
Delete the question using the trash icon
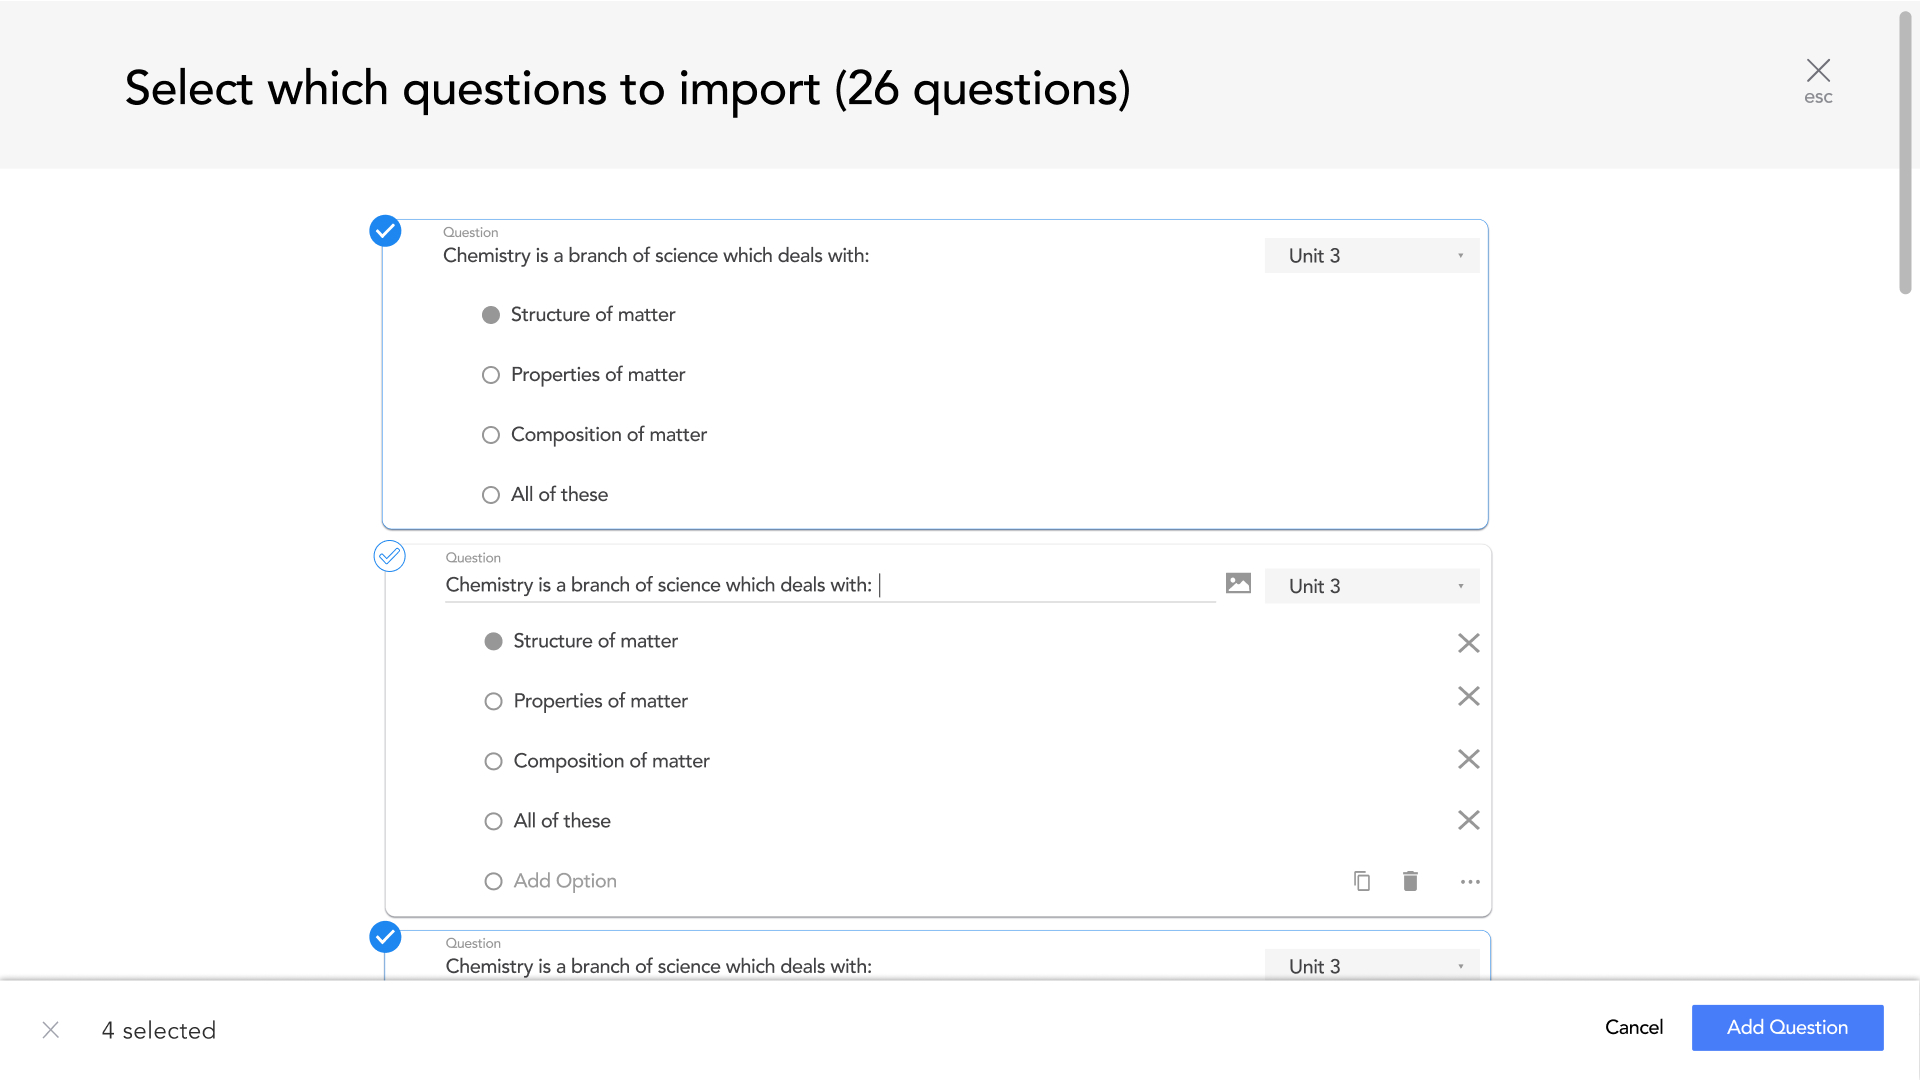(x=1410, y=881)
